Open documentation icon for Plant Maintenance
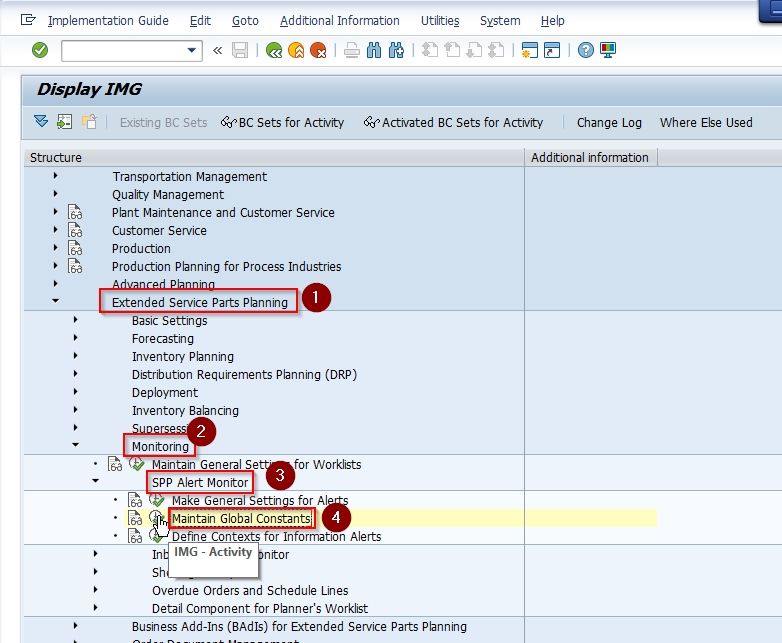 click(x=75, y=213)
